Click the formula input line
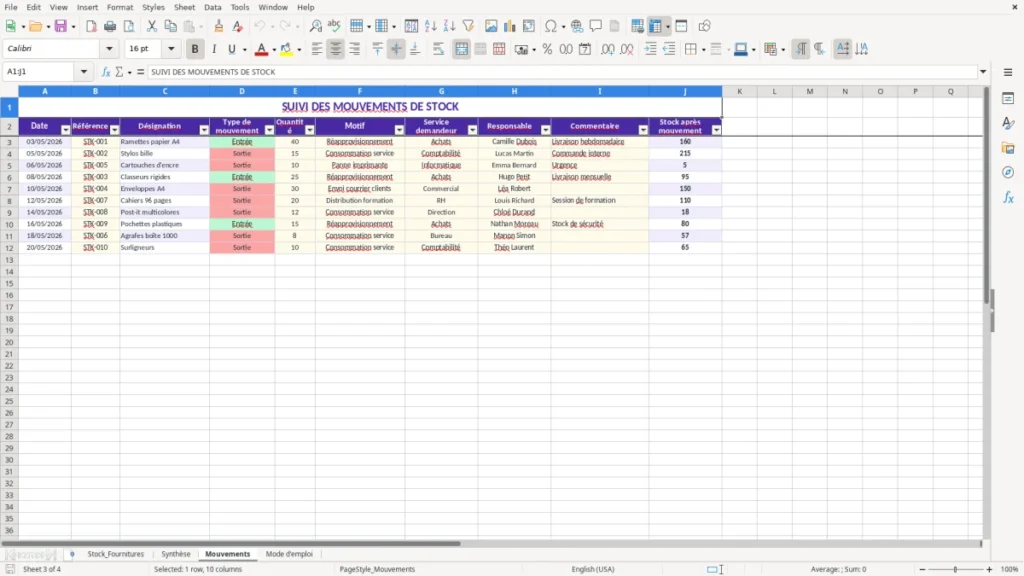 (562, 72)
